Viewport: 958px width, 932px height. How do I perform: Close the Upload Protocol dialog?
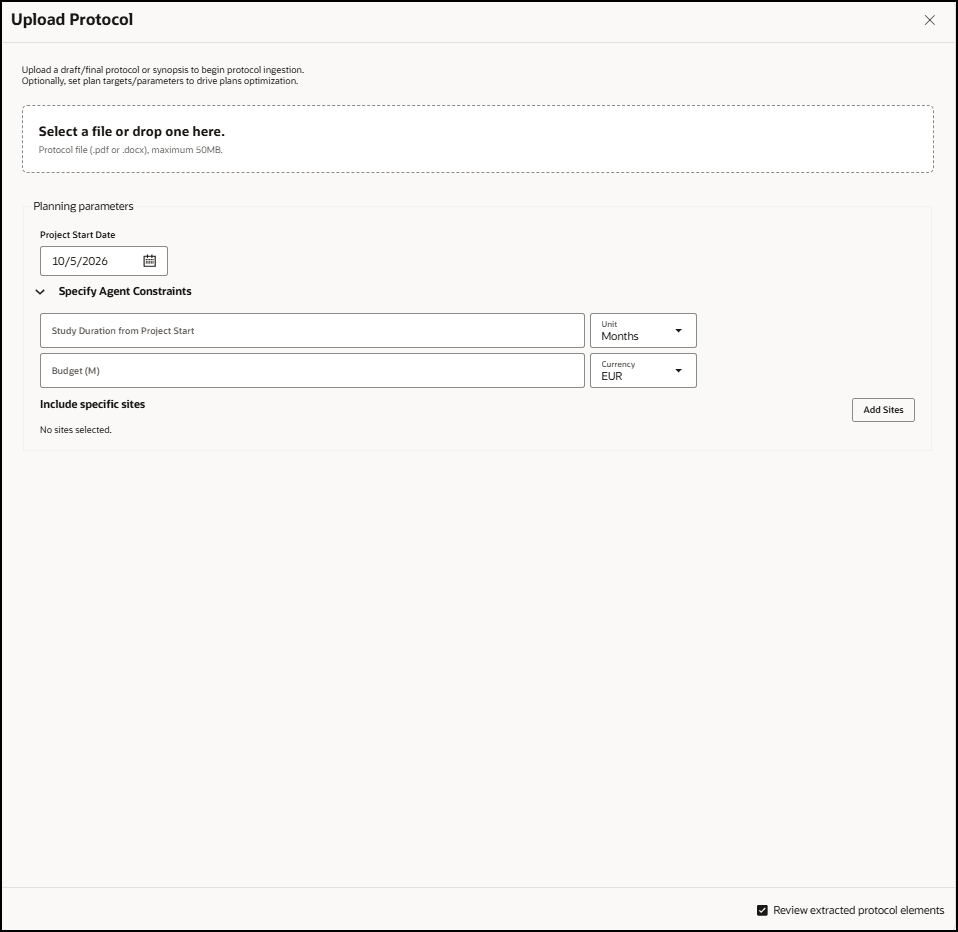tap(929, 20)
